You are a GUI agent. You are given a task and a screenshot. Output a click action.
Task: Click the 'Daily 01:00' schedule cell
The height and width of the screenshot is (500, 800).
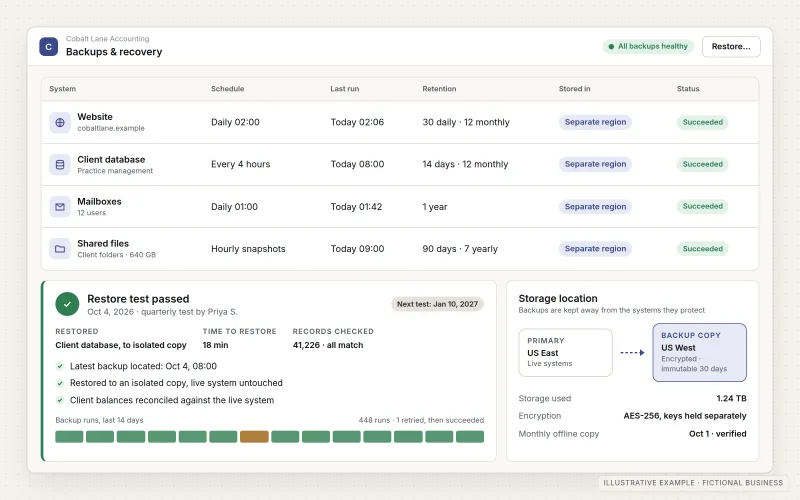coord(234,207)
